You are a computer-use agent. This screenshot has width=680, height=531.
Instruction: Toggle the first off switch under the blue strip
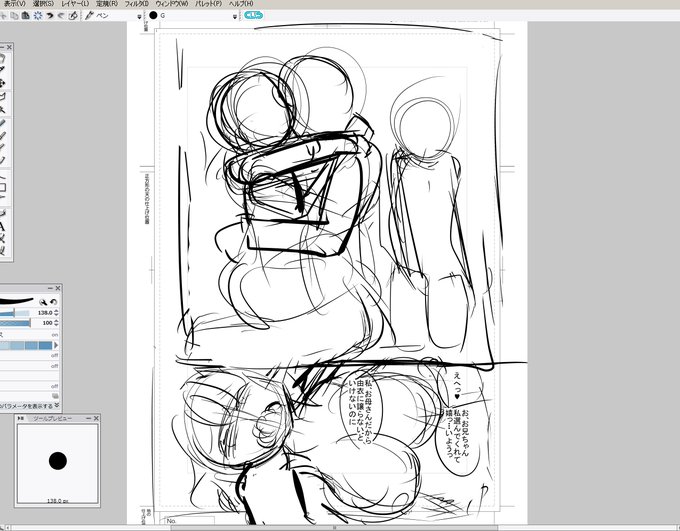55,355
